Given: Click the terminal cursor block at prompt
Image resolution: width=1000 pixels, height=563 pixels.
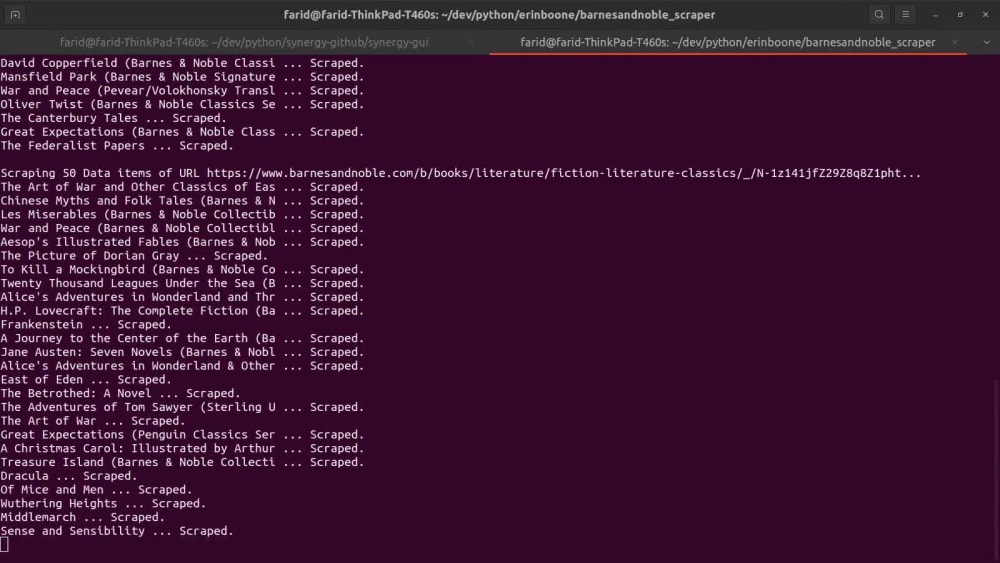Looking at the screenshot, I should (4, 545).
